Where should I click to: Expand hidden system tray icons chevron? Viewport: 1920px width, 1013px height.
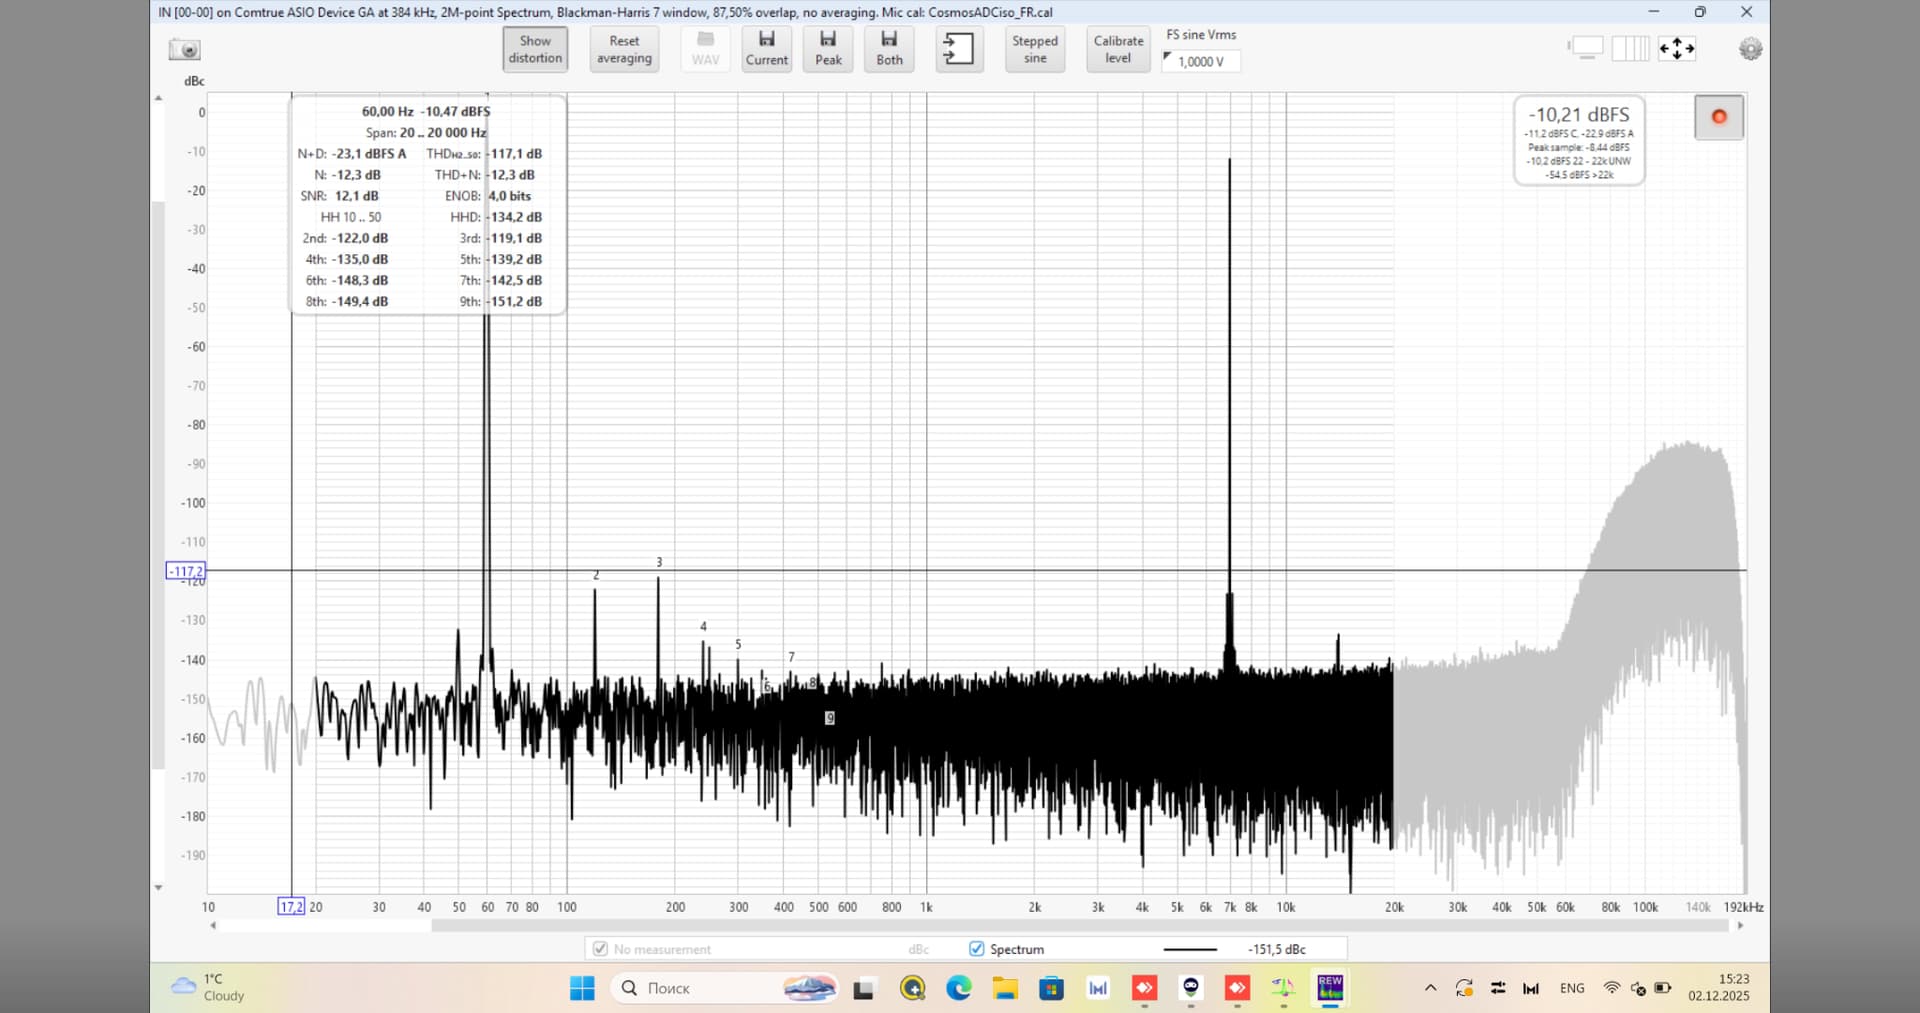(x=1430, y=988)
